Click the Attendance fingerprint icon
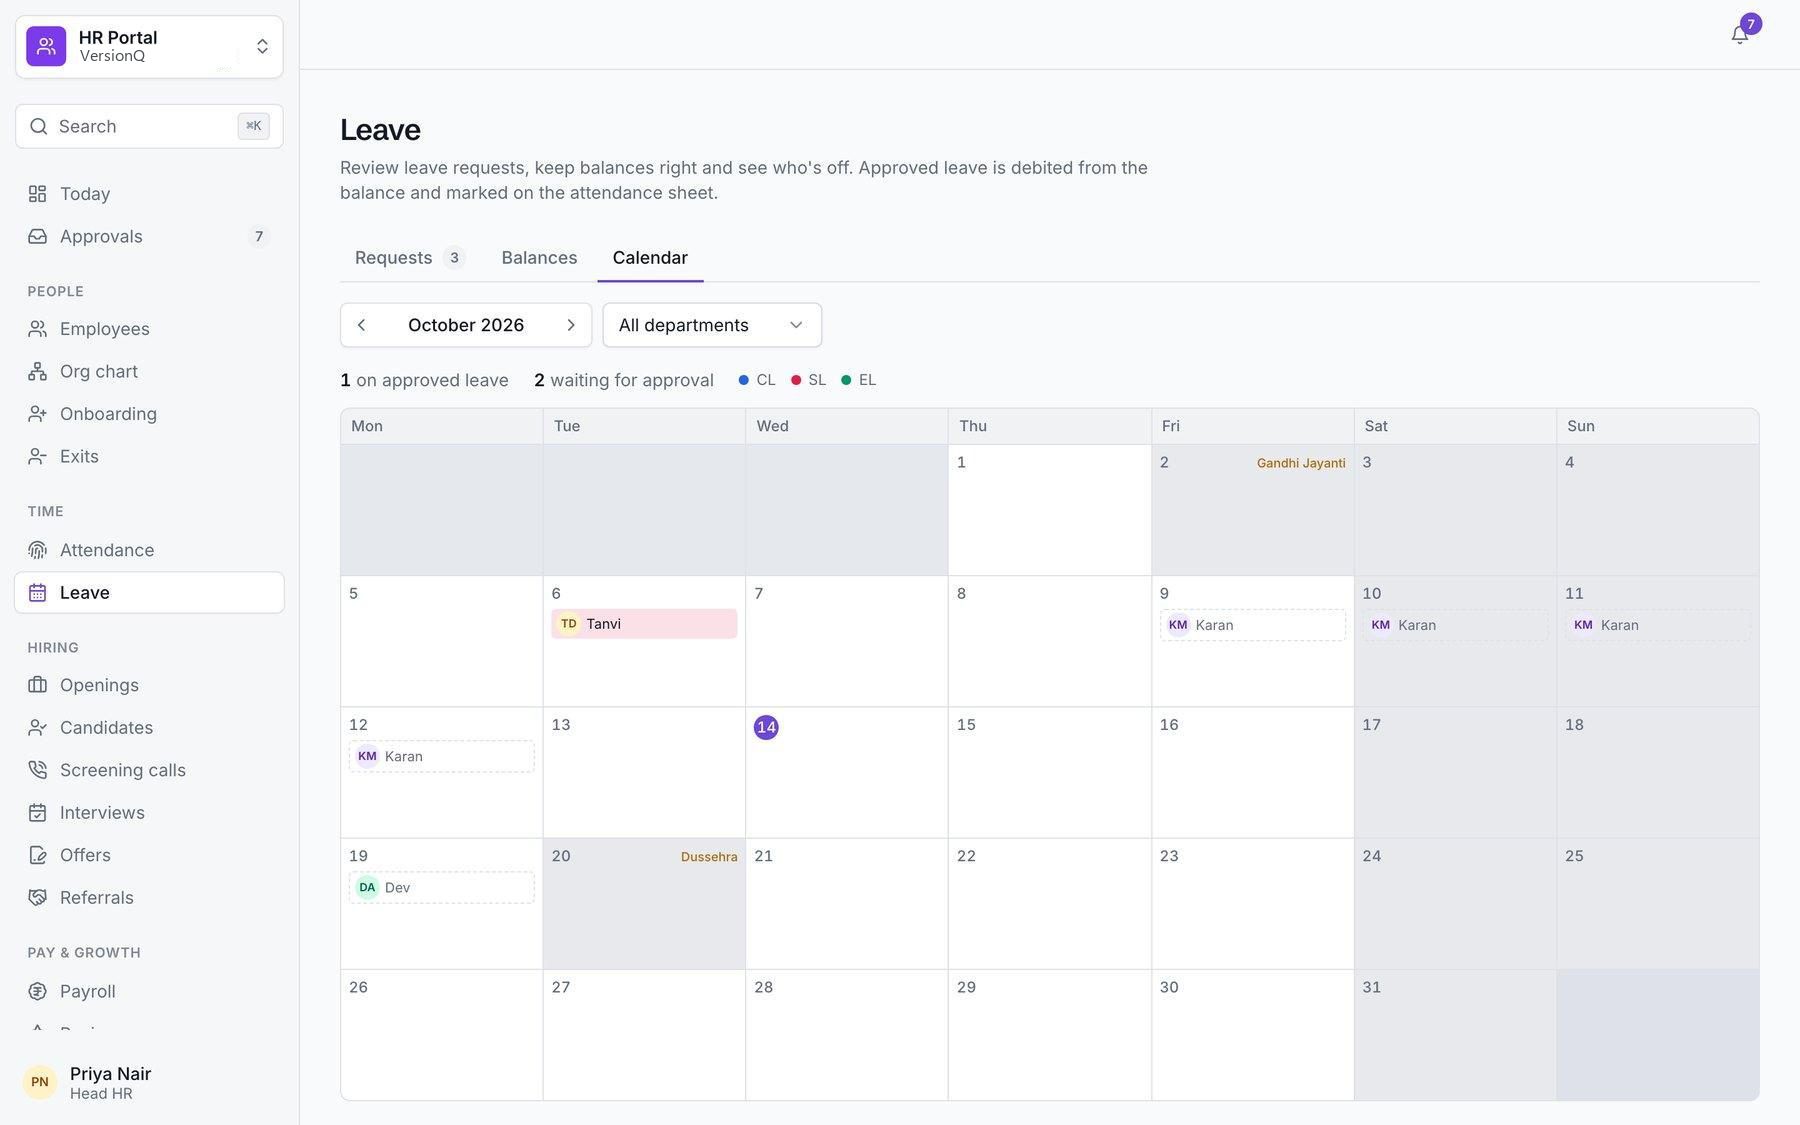This screenshot has width=1800, height=1125. click(x=38, y=550)
